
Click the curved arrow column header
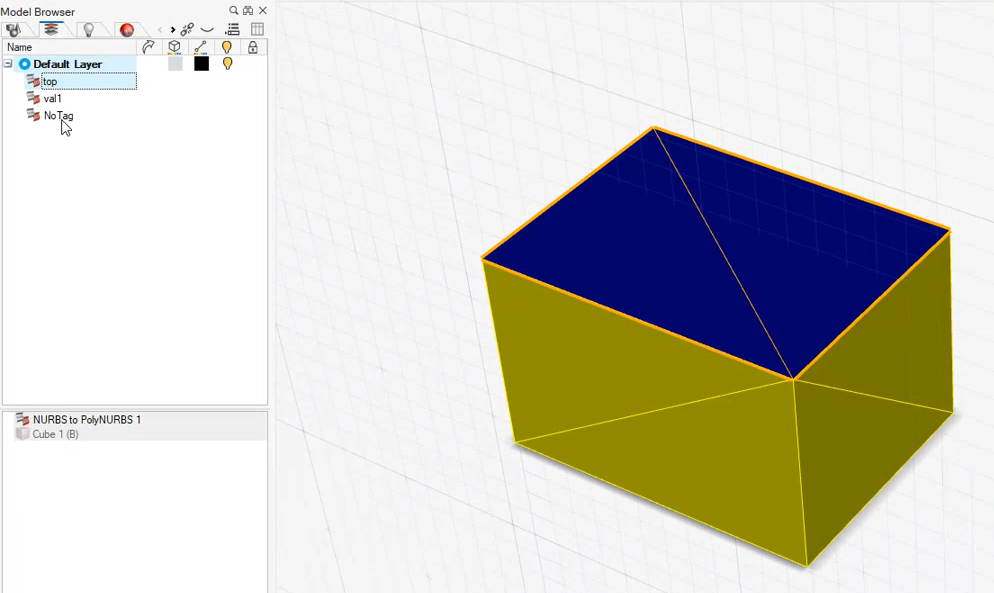point(148,47)
